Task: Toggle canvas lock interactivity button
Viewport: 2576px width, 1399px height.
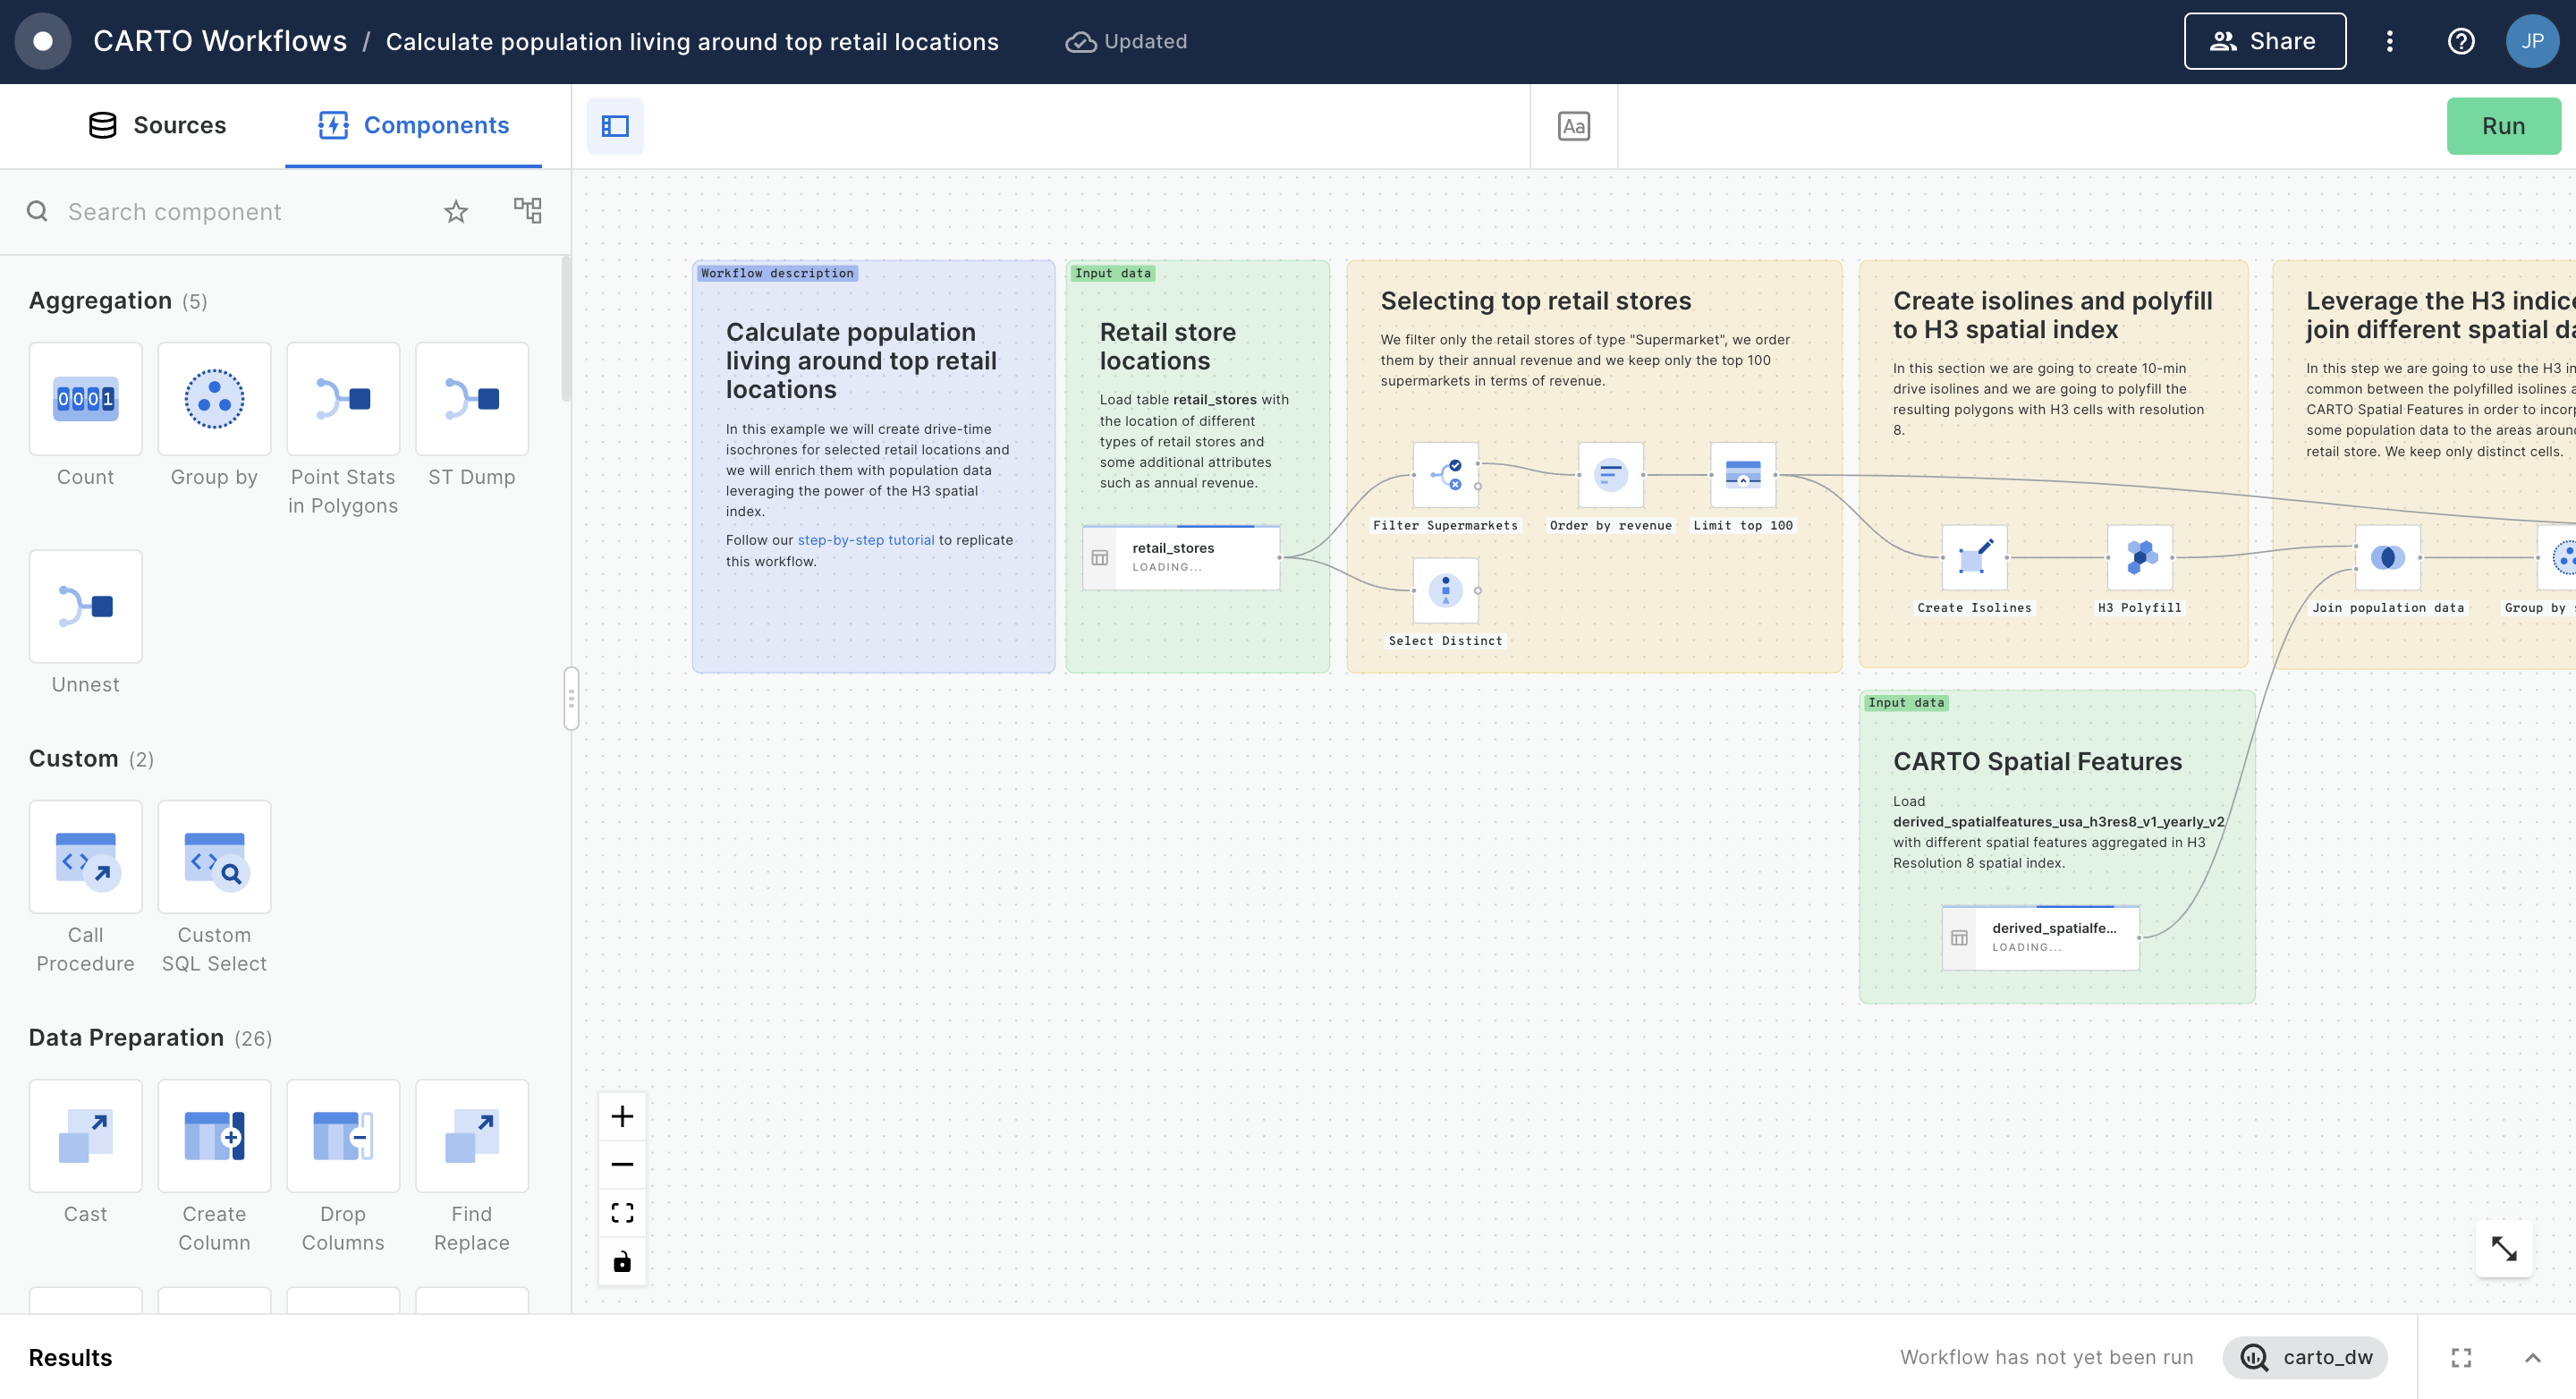Action: coord(622,1261)
